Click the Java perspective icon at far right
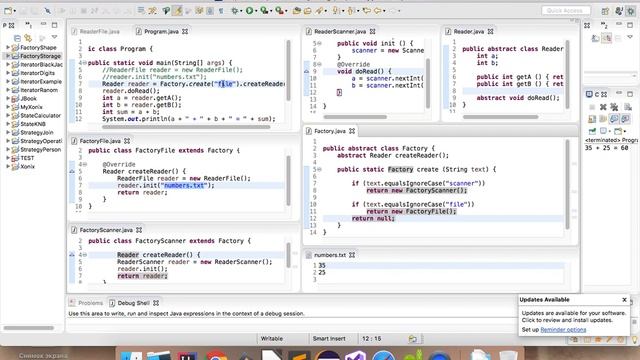Image resolution: width=640 pixels, height=360 pixels. click(619, 11)
